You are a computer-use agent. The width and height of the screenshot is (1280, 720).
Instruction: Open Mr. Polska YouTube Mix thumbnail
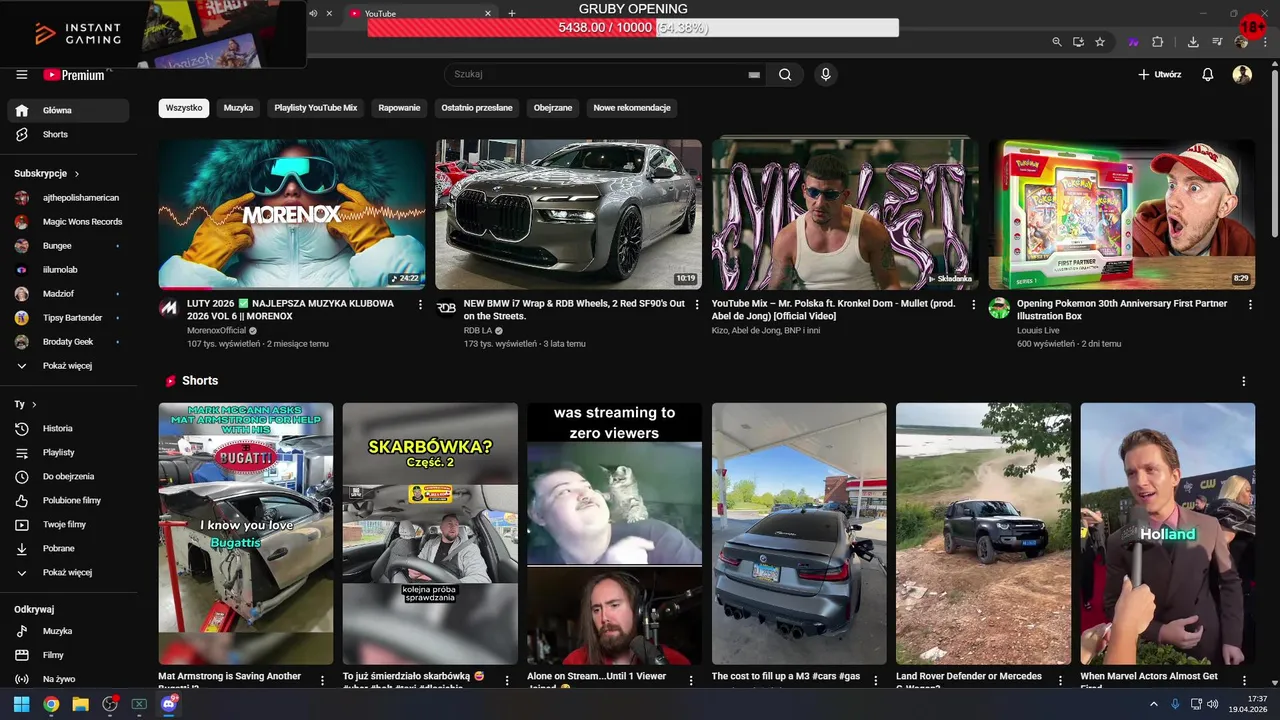[845, 214]
